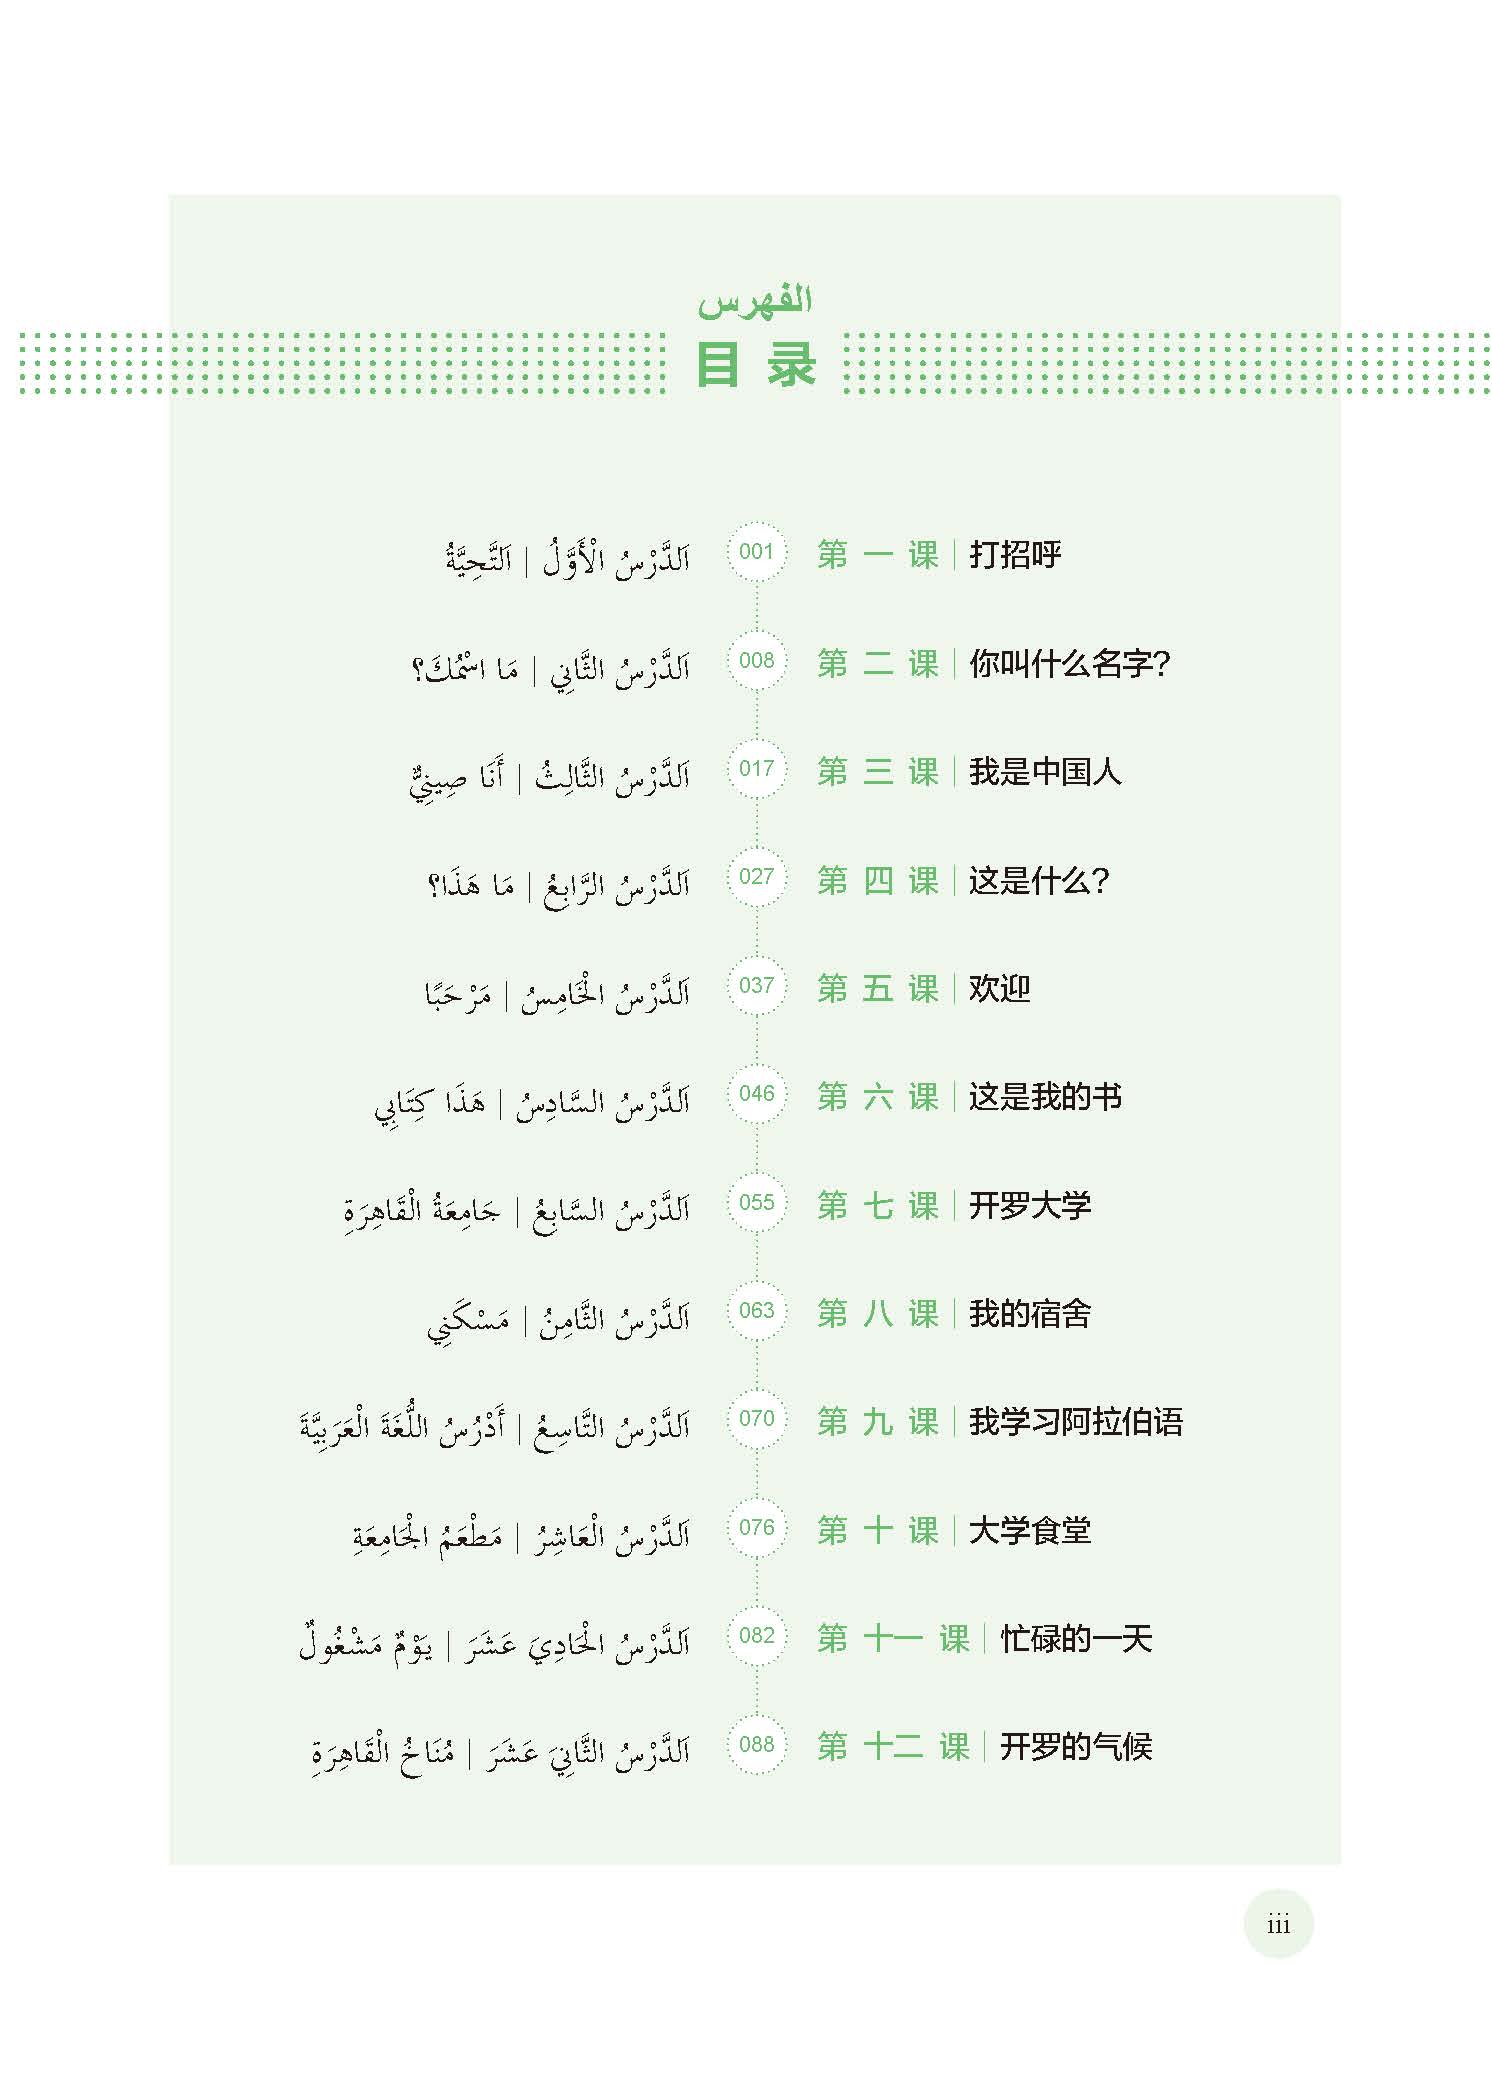This screenshot has width=1492, height=2084.
Task: Open lesson seven 开罗大学
Action: tap(1029, 1205)
